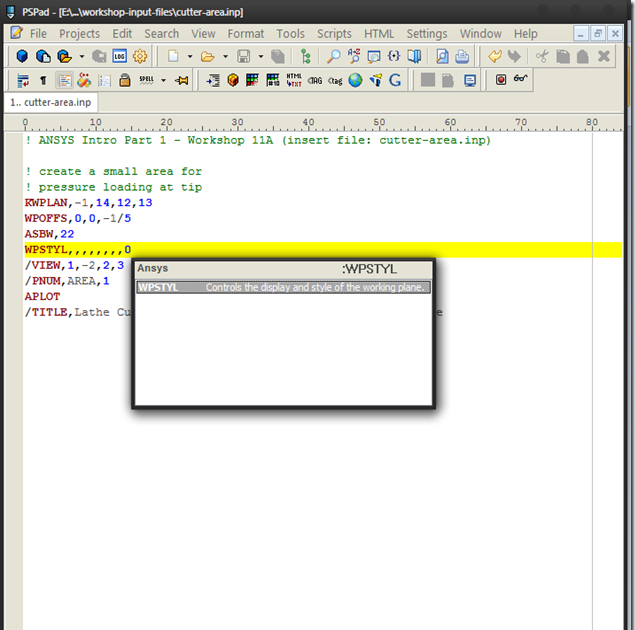Screen dimensions: 635x630
Task: Click the Google search G icon
Action: click(395, 80)
